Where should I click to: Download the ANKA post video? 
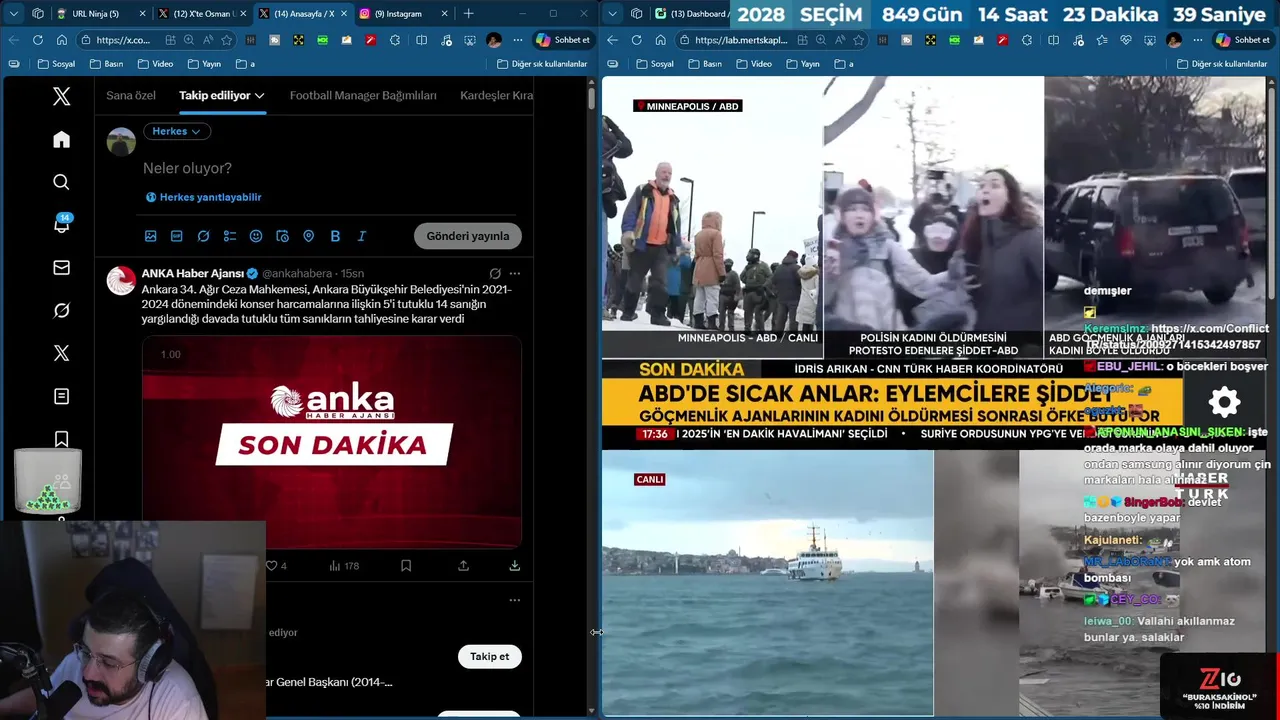pos(514,565)
